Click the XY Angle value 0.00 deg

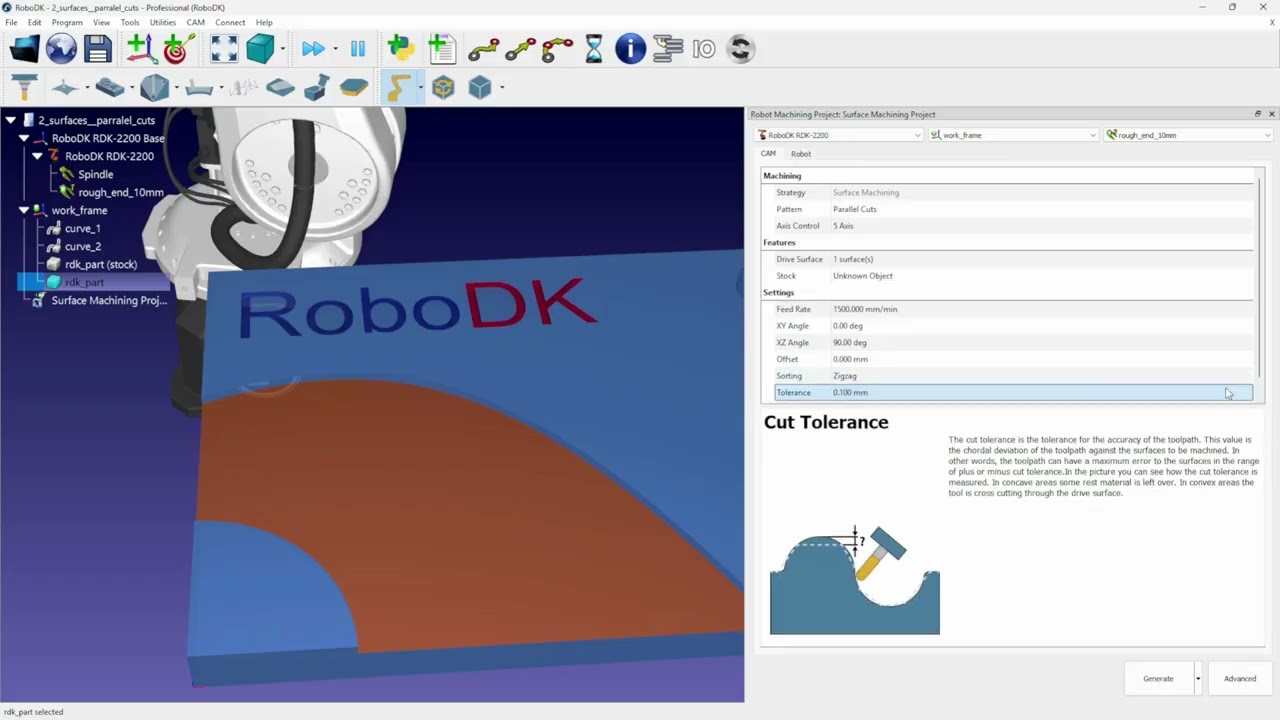(x=847, y=326)
